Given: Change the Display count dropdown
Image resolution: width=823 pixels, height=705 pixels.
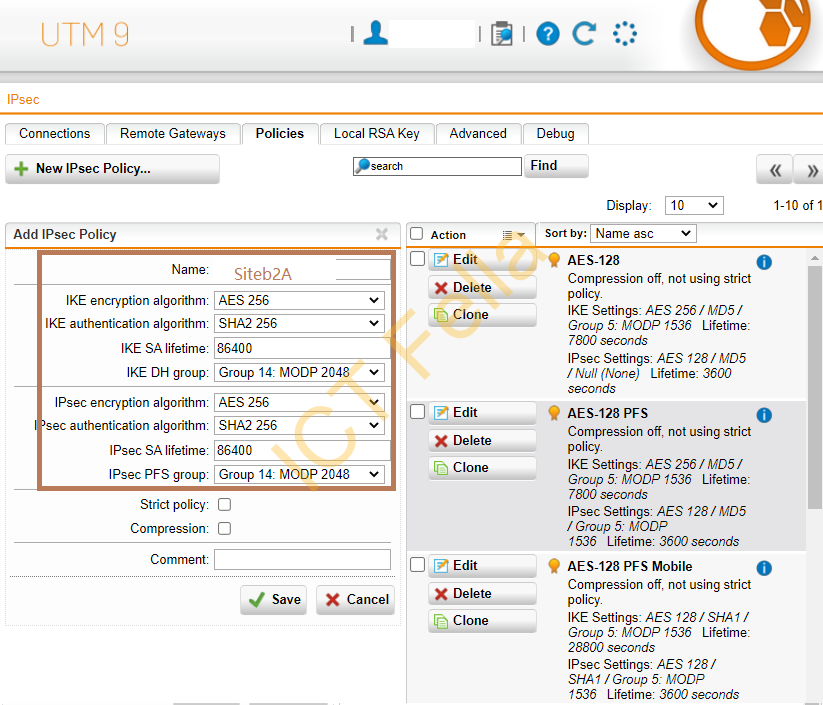Looking at the screenshot, I should [x=694, y=205].
